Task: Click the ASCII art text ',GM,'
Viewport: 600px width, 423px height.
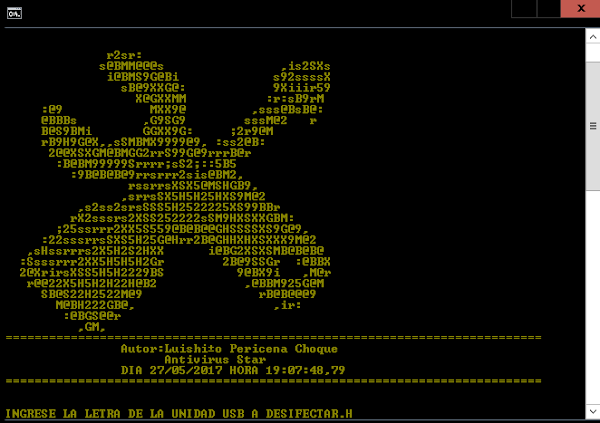Action: pyautogui.click(x=92, y=327)
